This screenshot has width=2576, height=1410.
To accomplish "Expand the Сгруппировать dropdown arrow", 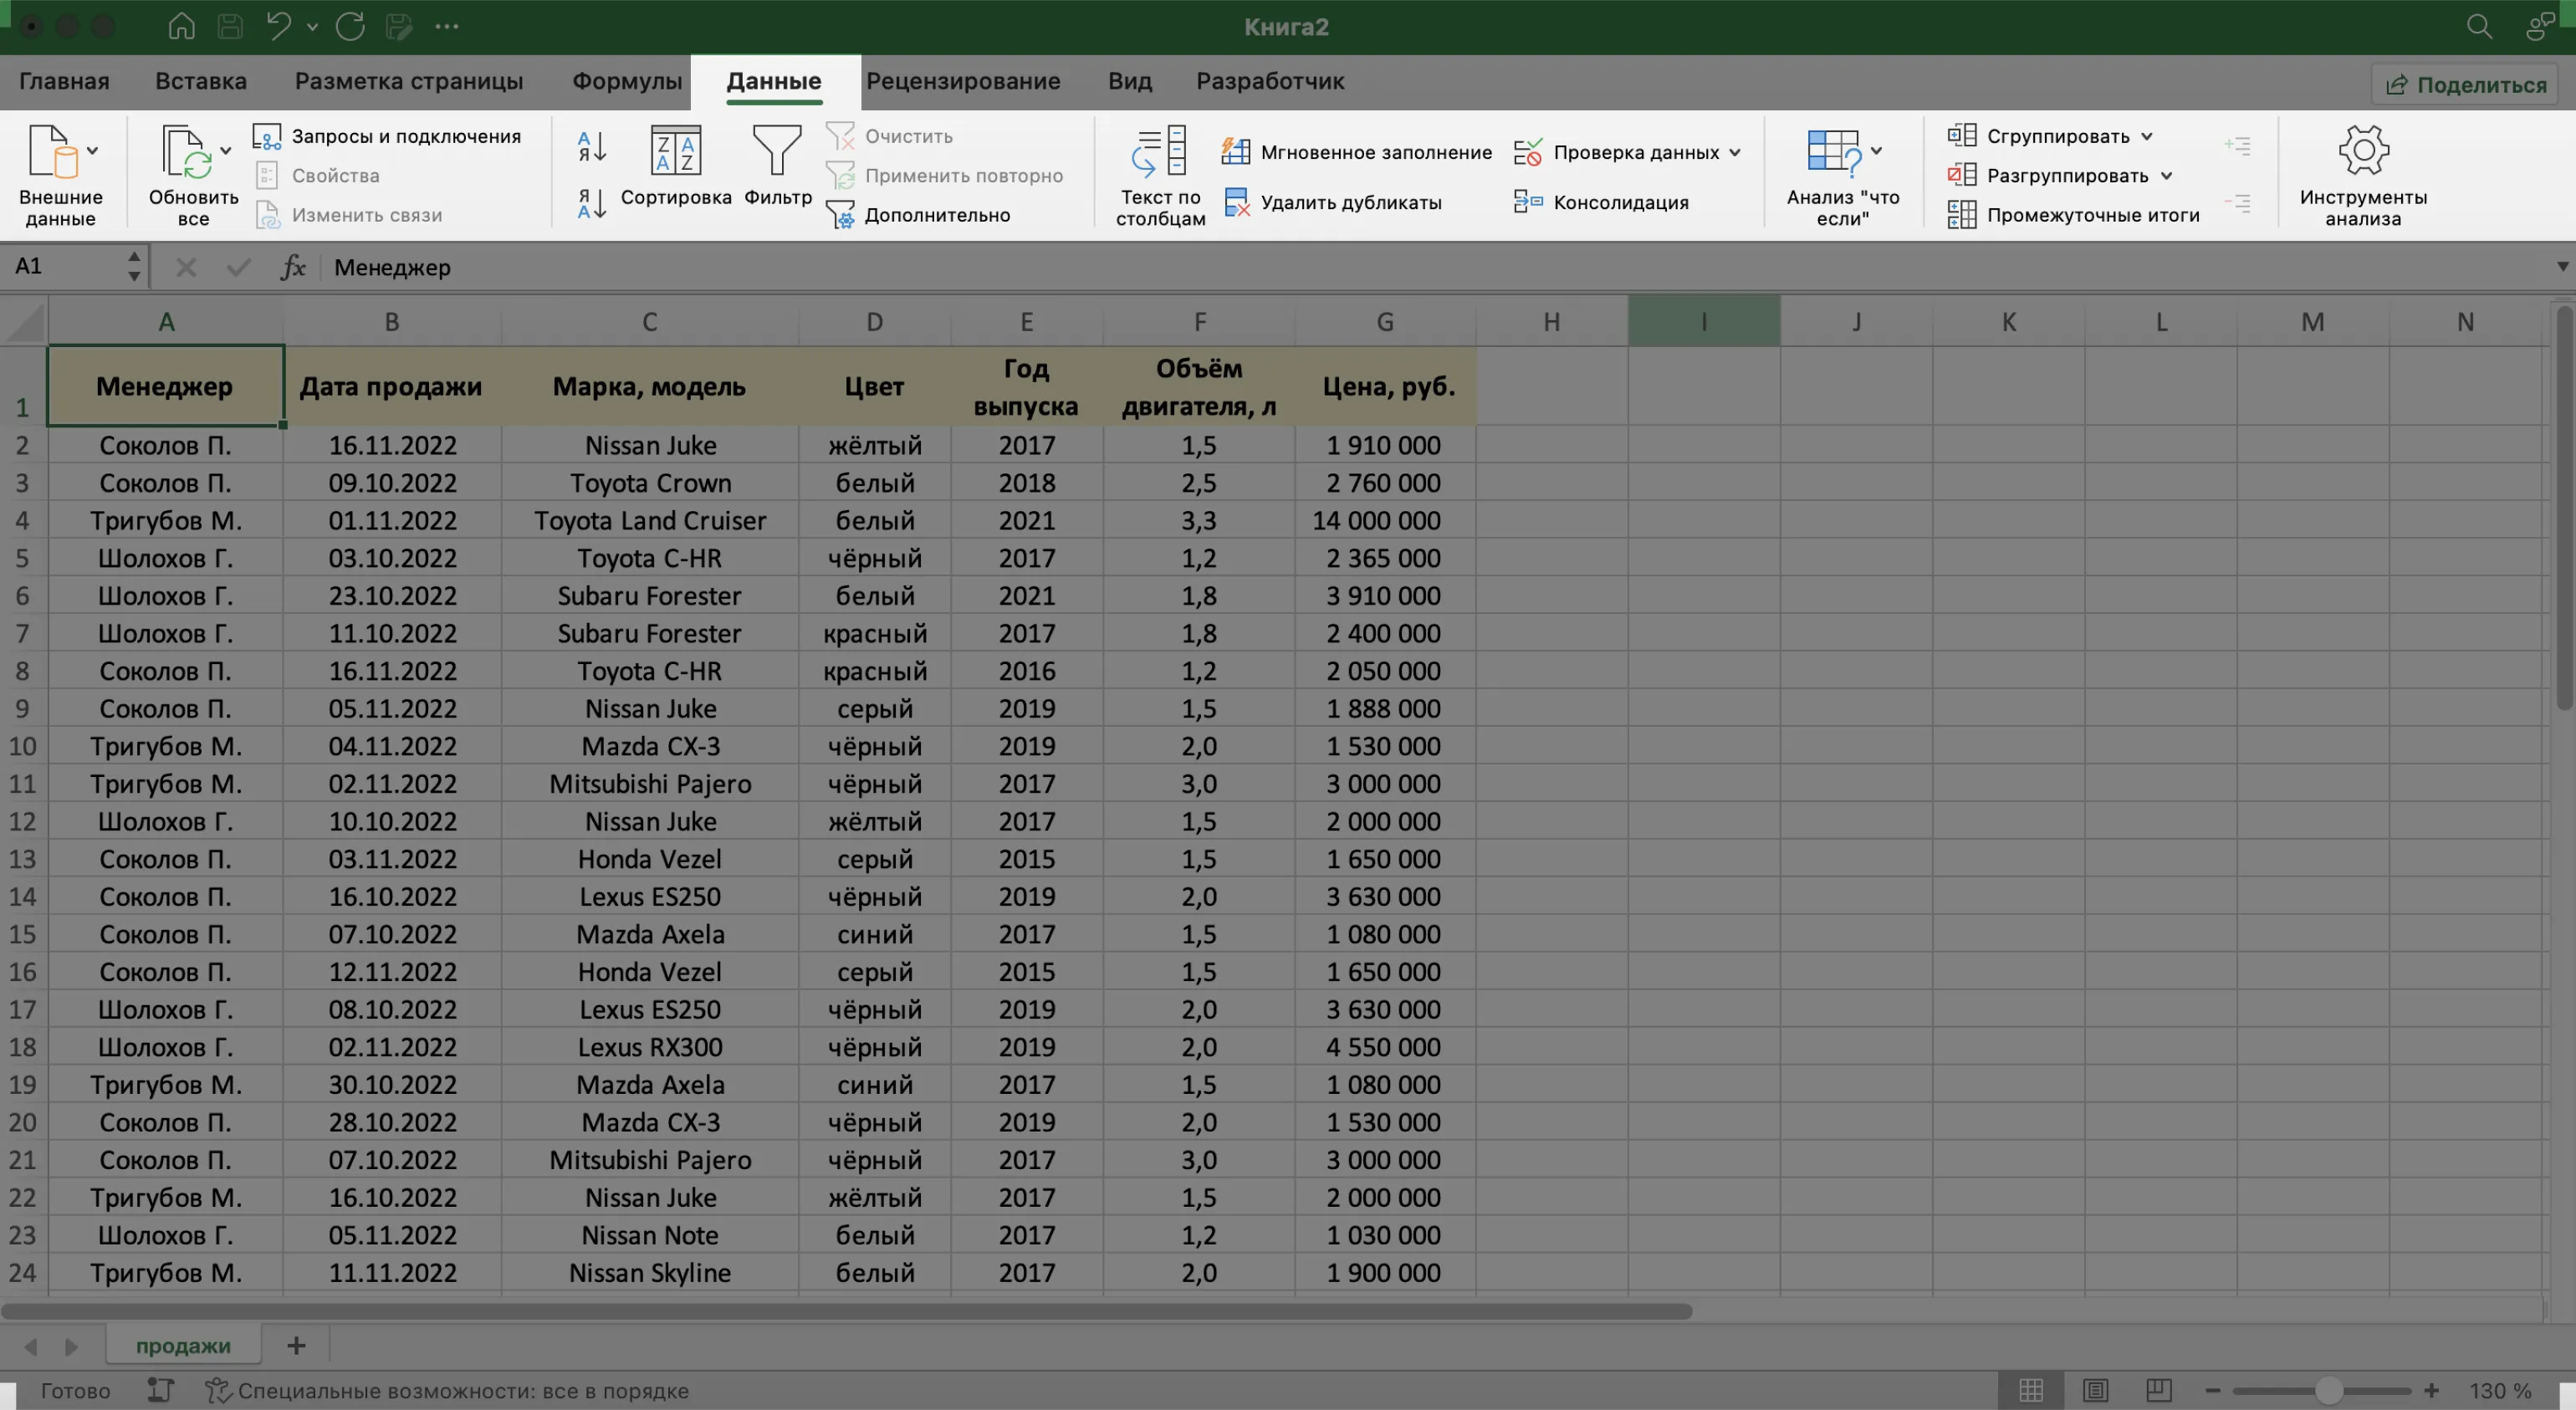I will tap(2146, 136).
